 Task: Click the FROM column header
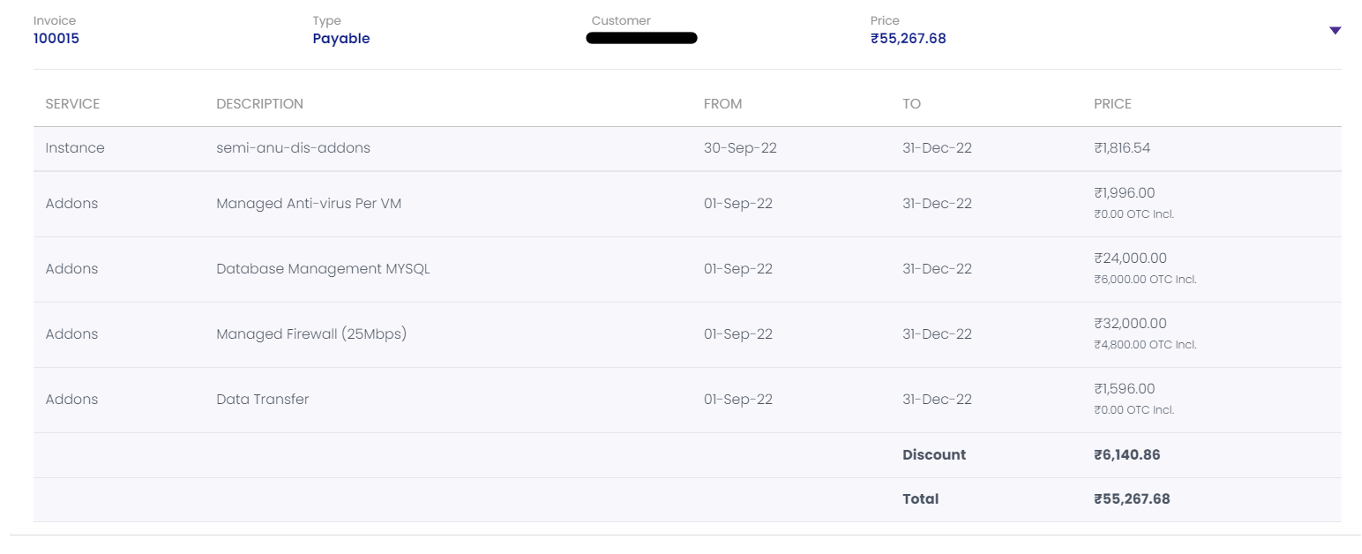(723, 104)
